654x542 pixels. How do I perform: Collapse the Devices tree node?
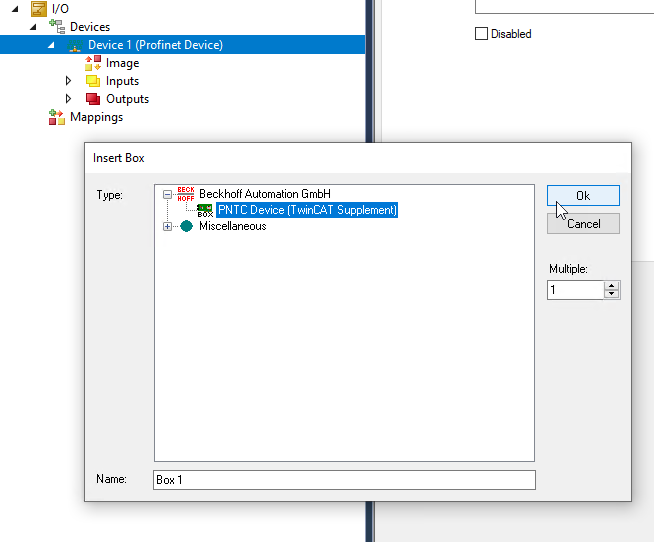(x=33, y=27)
